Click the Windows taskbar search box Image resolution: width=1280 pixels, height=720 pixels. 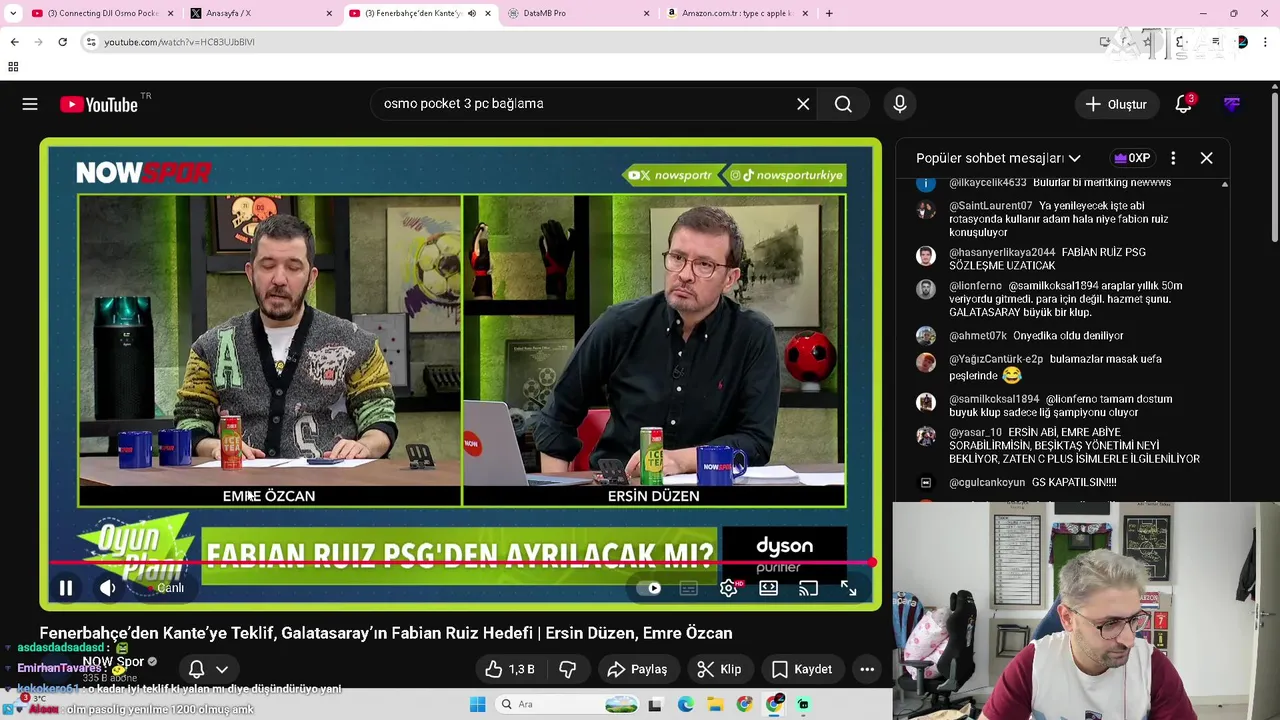pyautogui.click(x=568, y=704)
